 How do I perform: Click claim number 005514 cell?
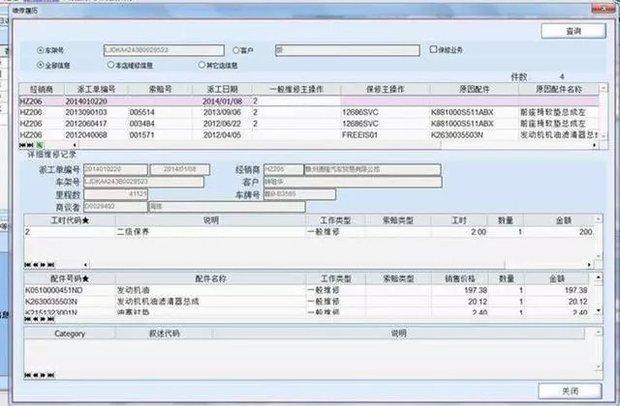coord(160,112)
